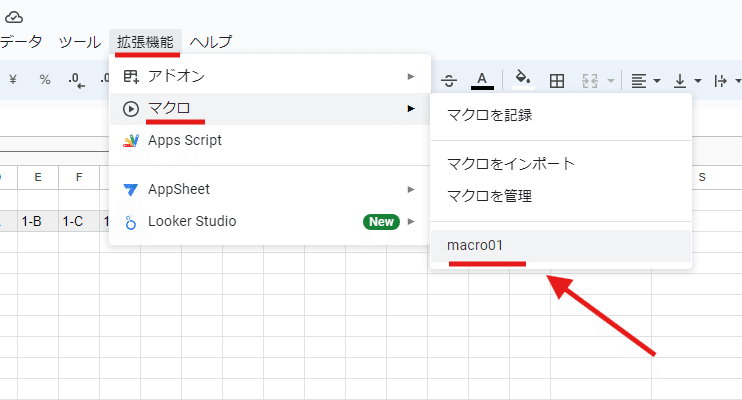Run the macro01 macro
This screenshot has height=400, width=742.
click(x=561, y=246)
